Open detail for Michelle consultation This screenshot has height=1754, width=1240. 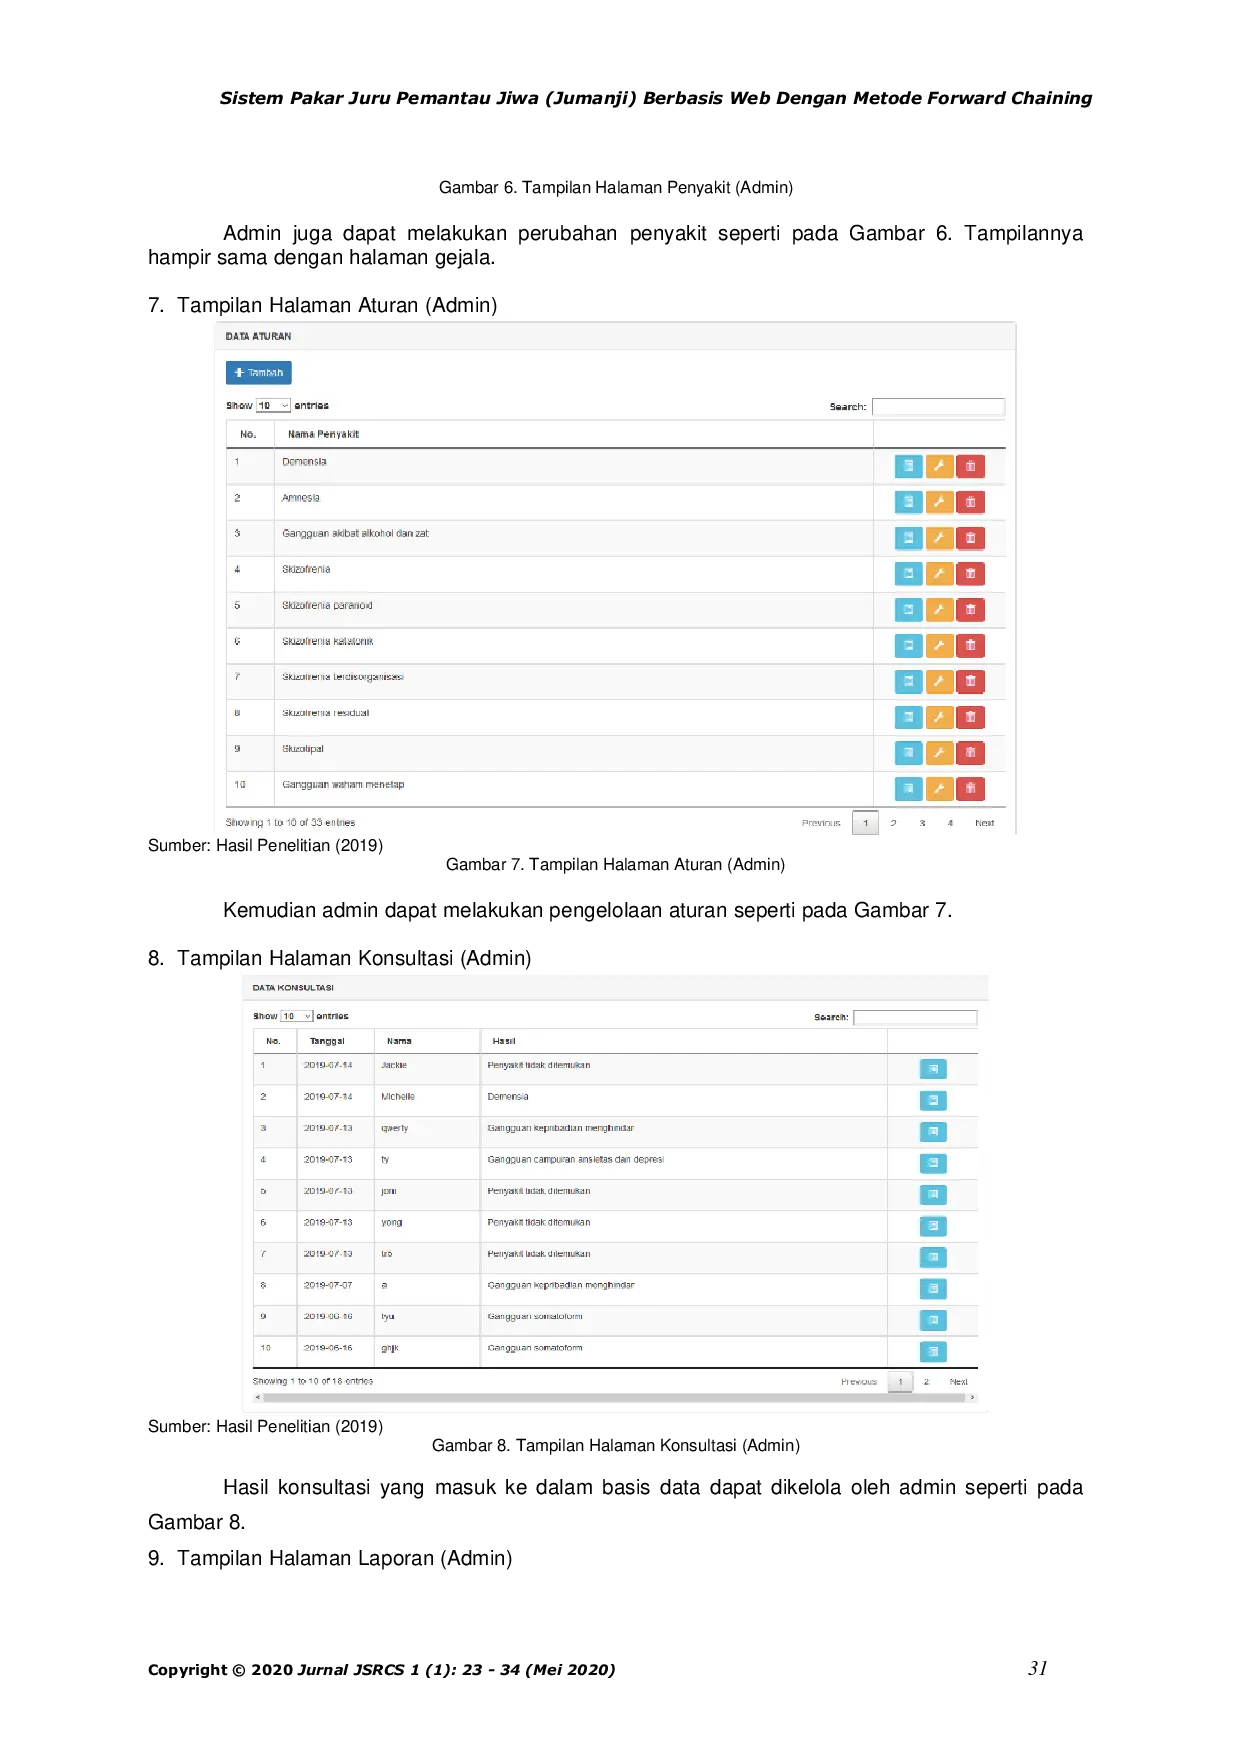point(932,1101)
